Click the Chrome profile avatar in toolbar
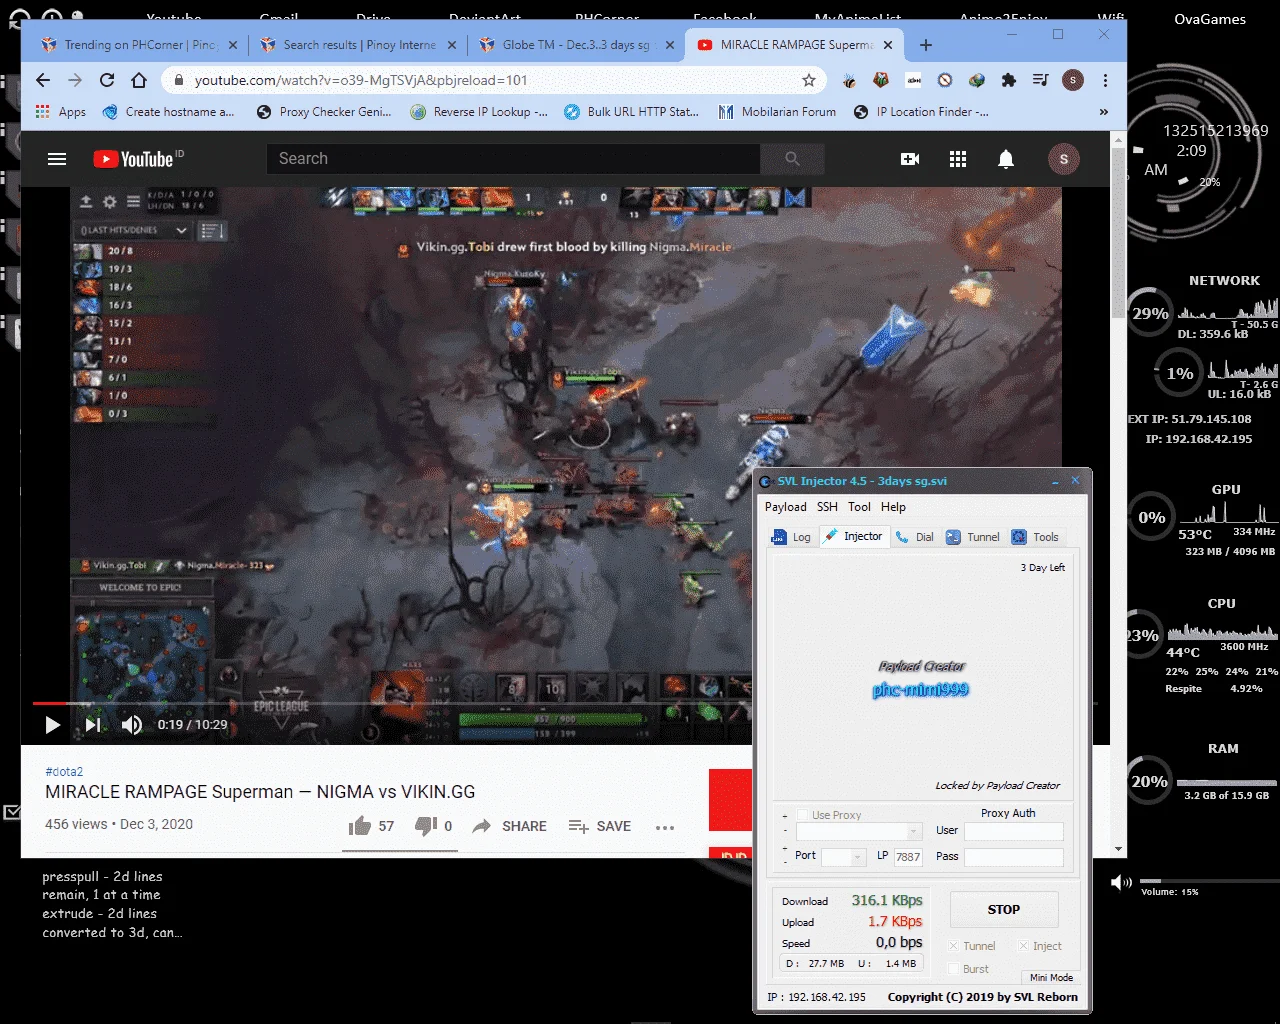 [1073, 80]
